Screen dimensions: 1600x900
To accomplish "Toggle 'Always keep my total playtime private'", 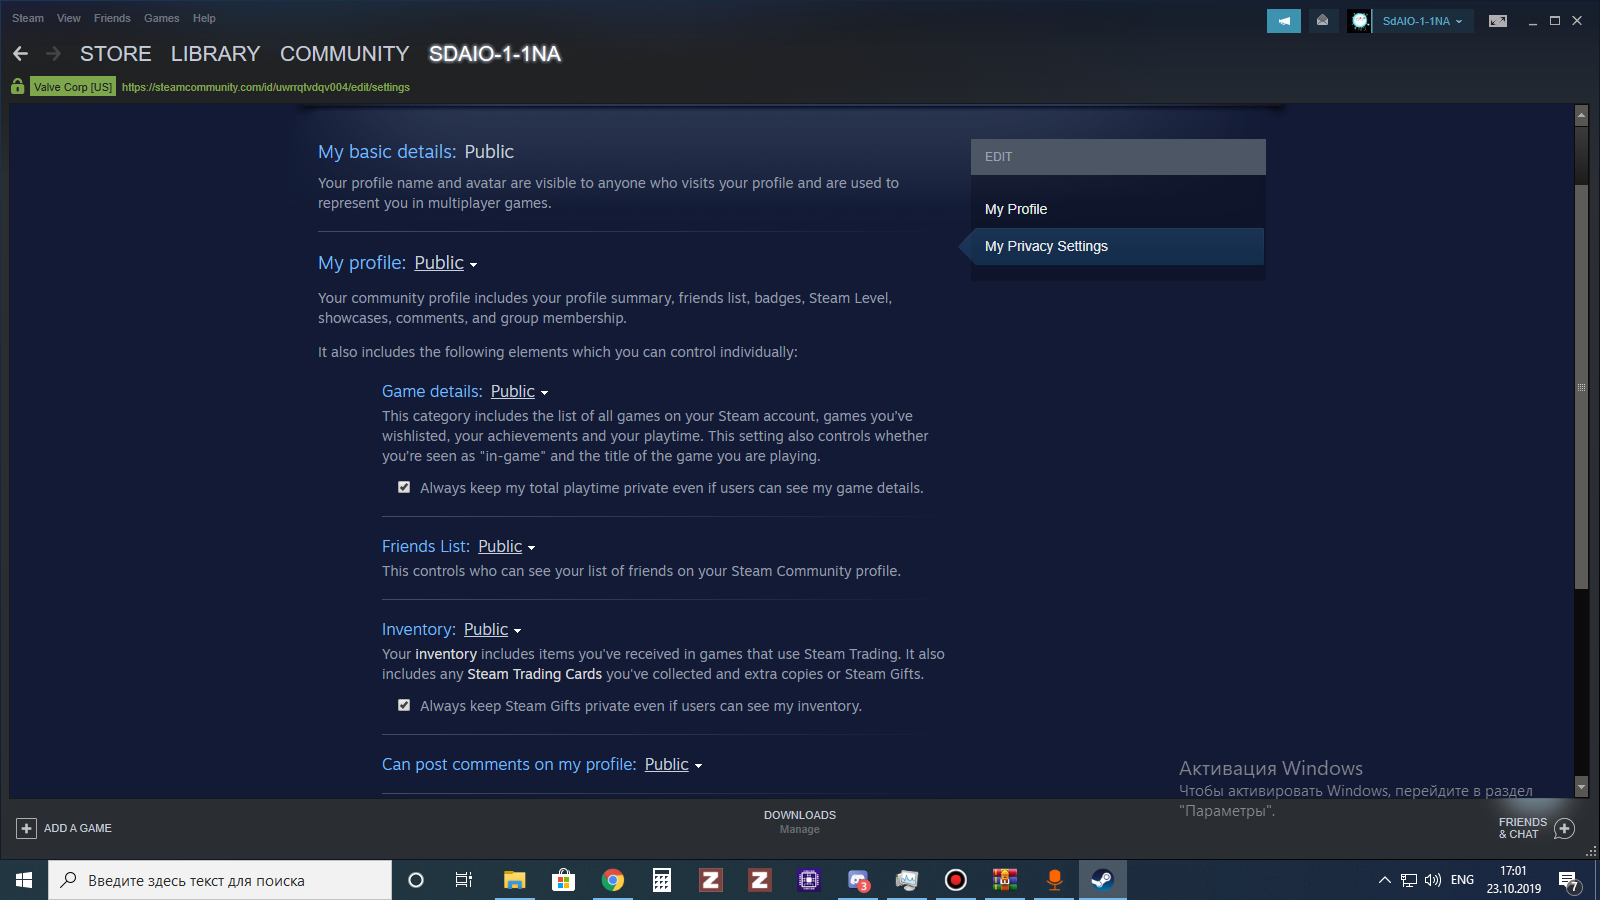I will (404, 487).
